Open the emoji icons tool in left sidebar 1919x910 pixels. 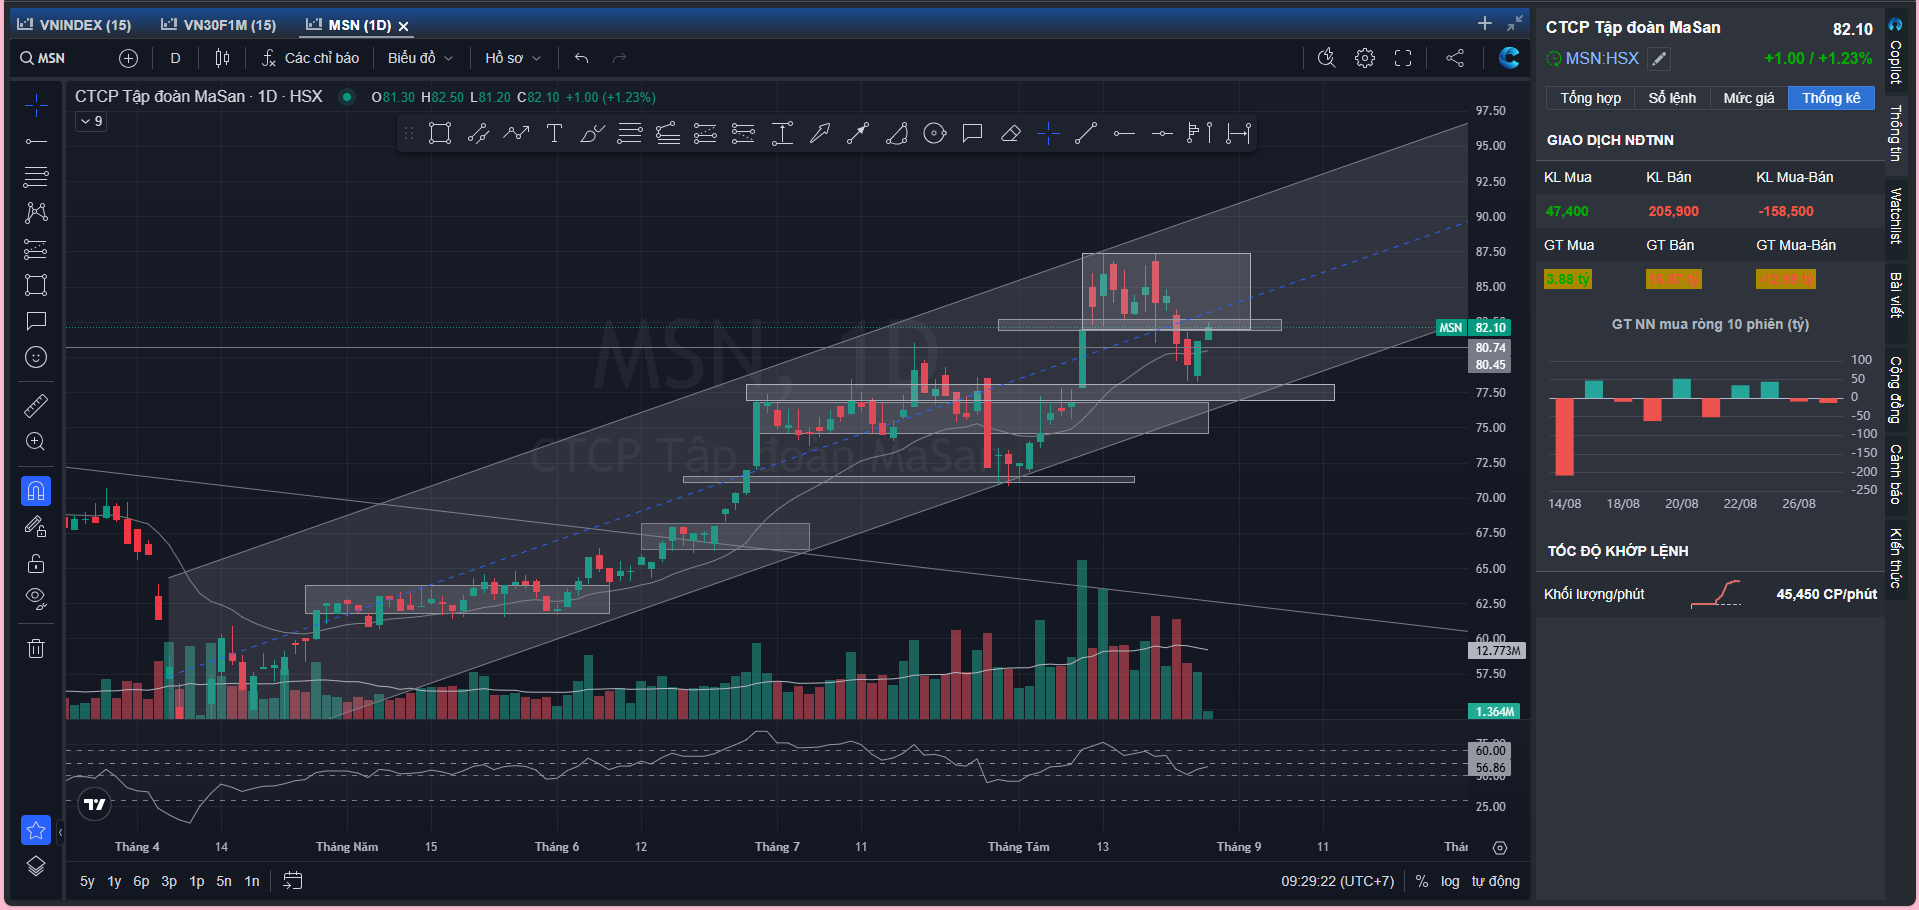tap(36, 357)
